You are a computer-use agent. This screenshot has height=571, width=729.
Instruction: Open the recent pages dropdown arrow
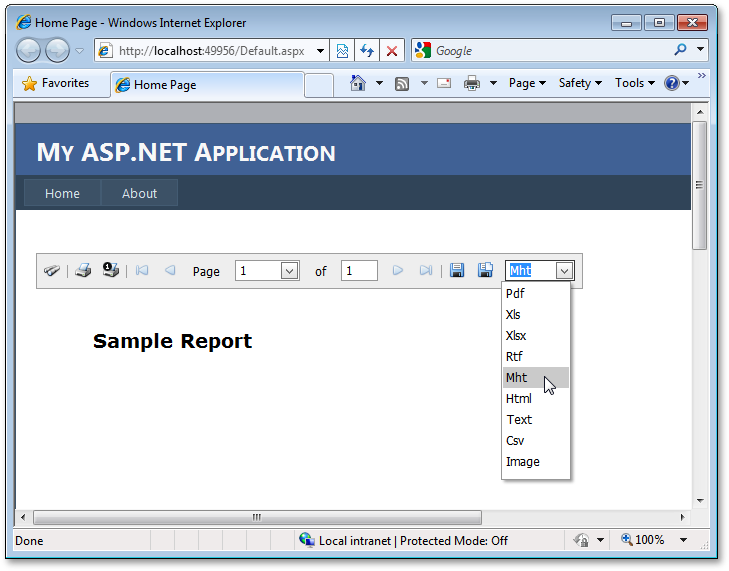point(80,51)
